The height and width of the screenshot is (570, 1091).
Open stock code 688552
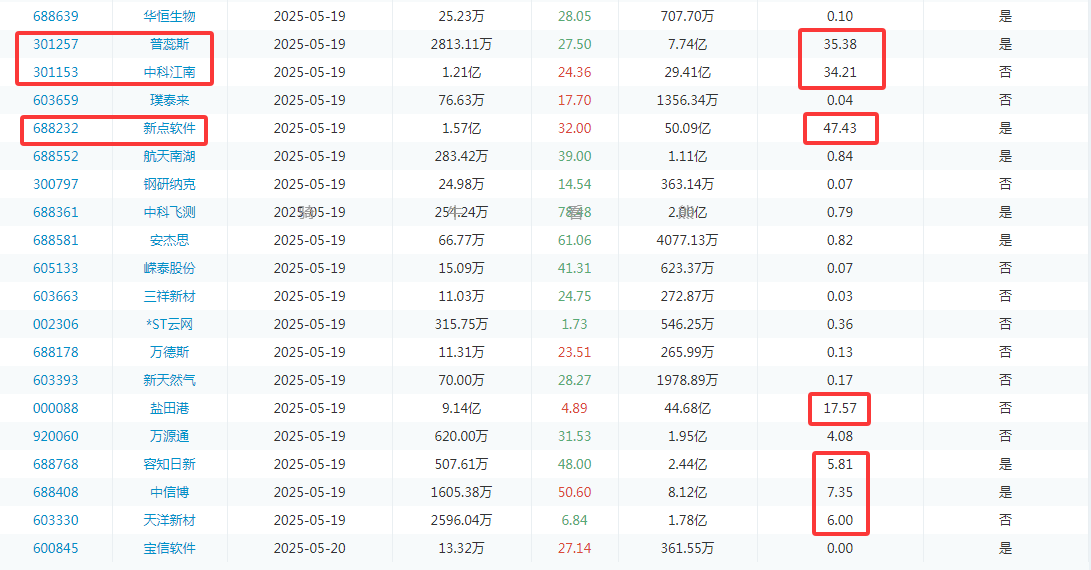point(56,156)
